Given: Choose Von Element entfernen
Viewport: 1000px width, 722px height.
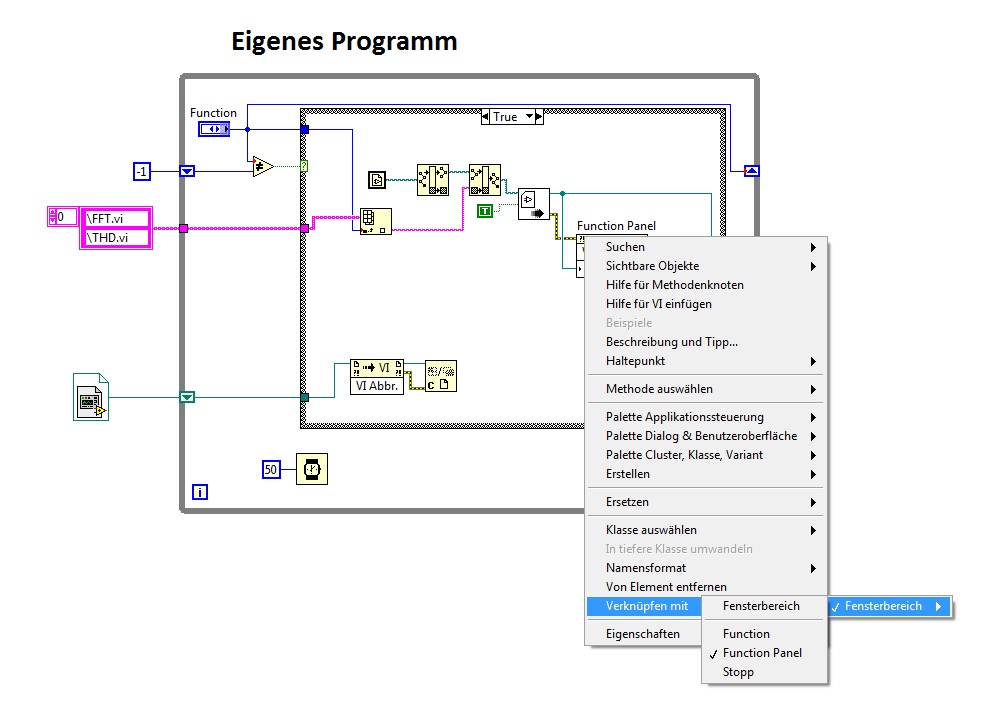Looking at the screenshot, I should pyautogui.click(x=706, y=587).
